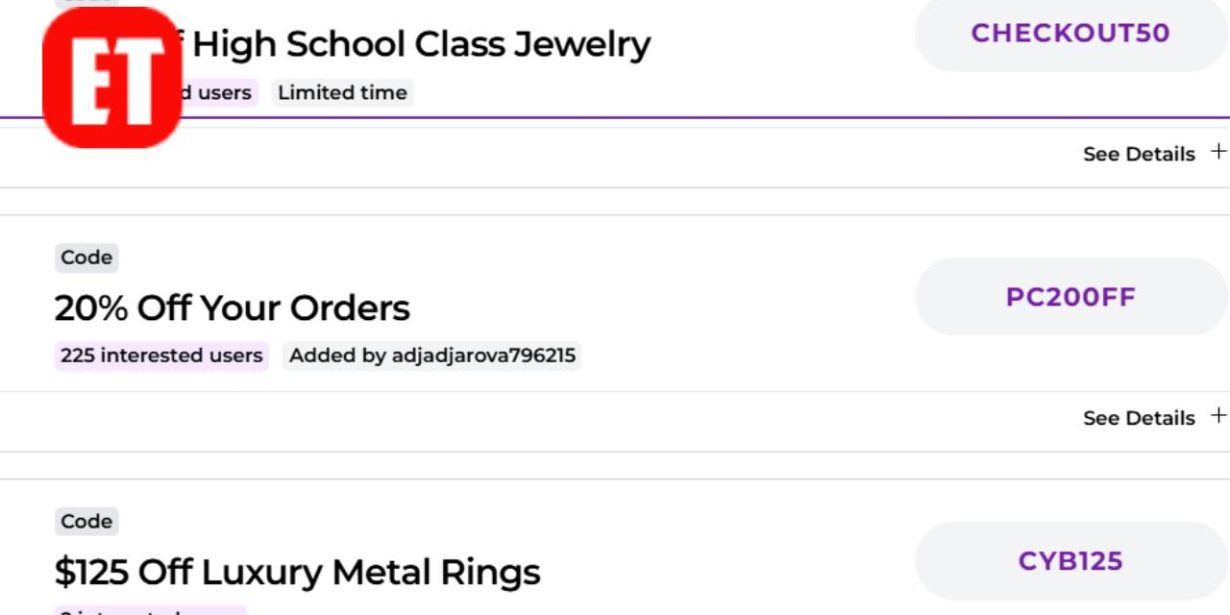Open the 20% Off Your Orders offer title
The image size is (1230, 615).
coord(232,308)
